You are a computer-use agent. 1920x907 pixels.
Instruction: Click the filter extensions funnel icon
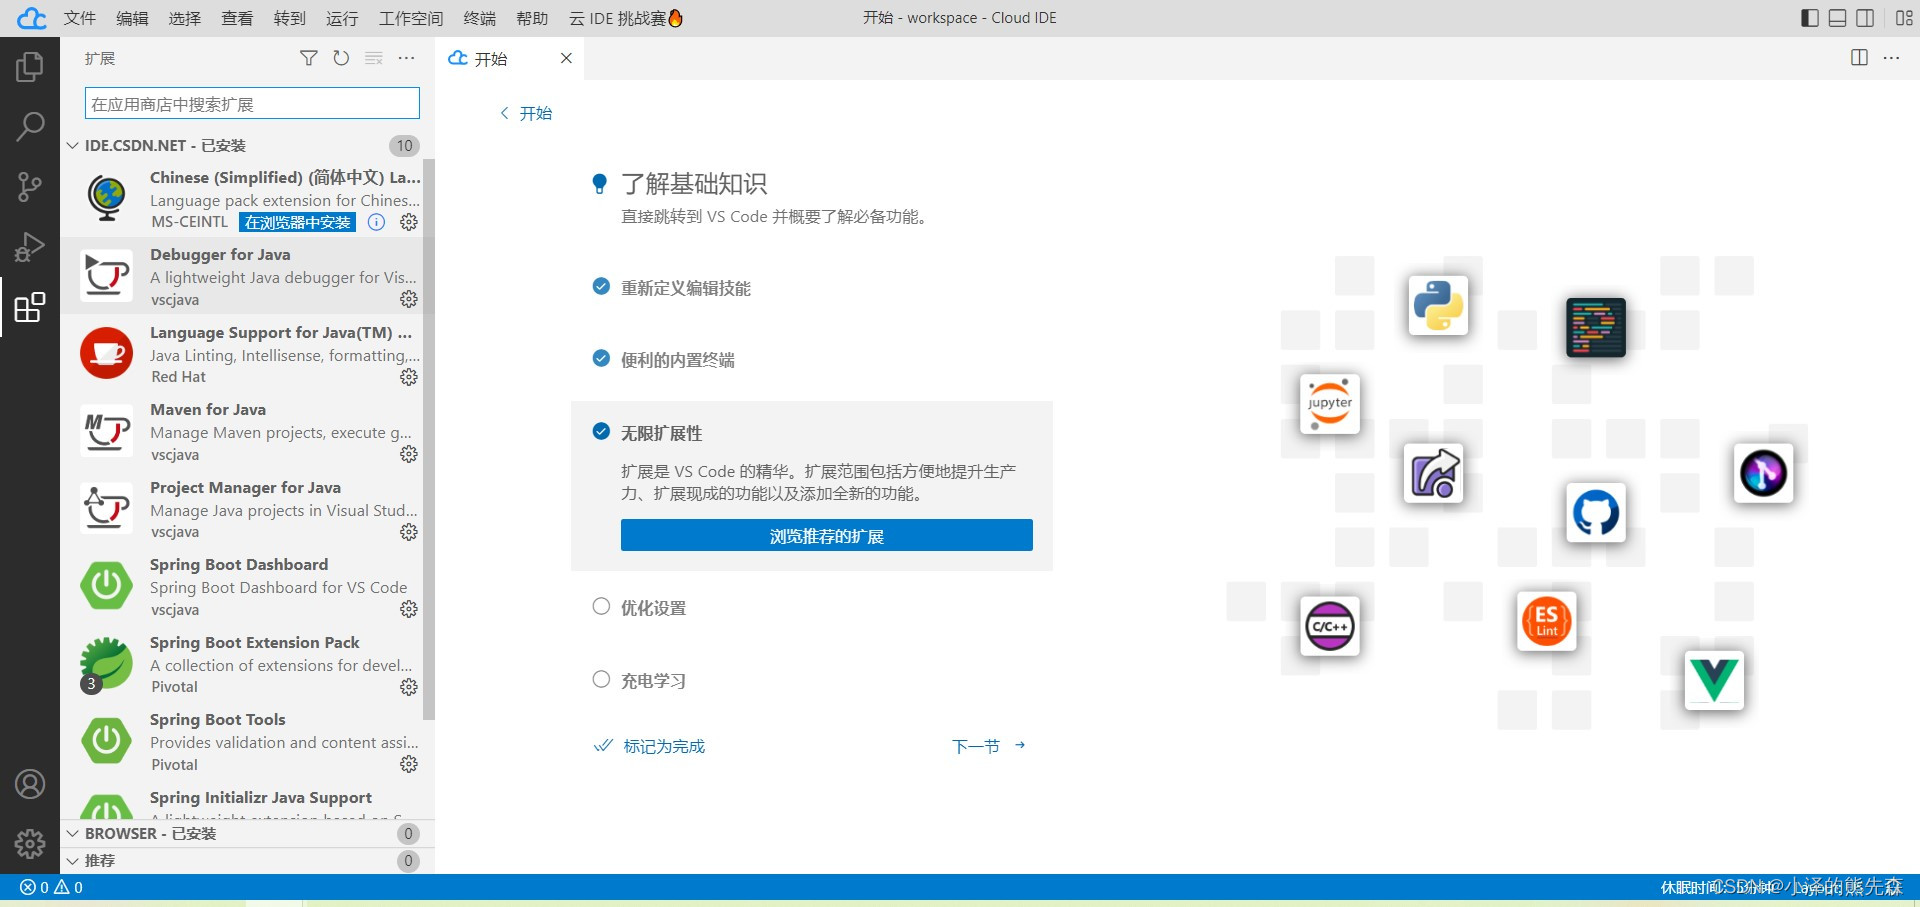click(x=309, y=58)
